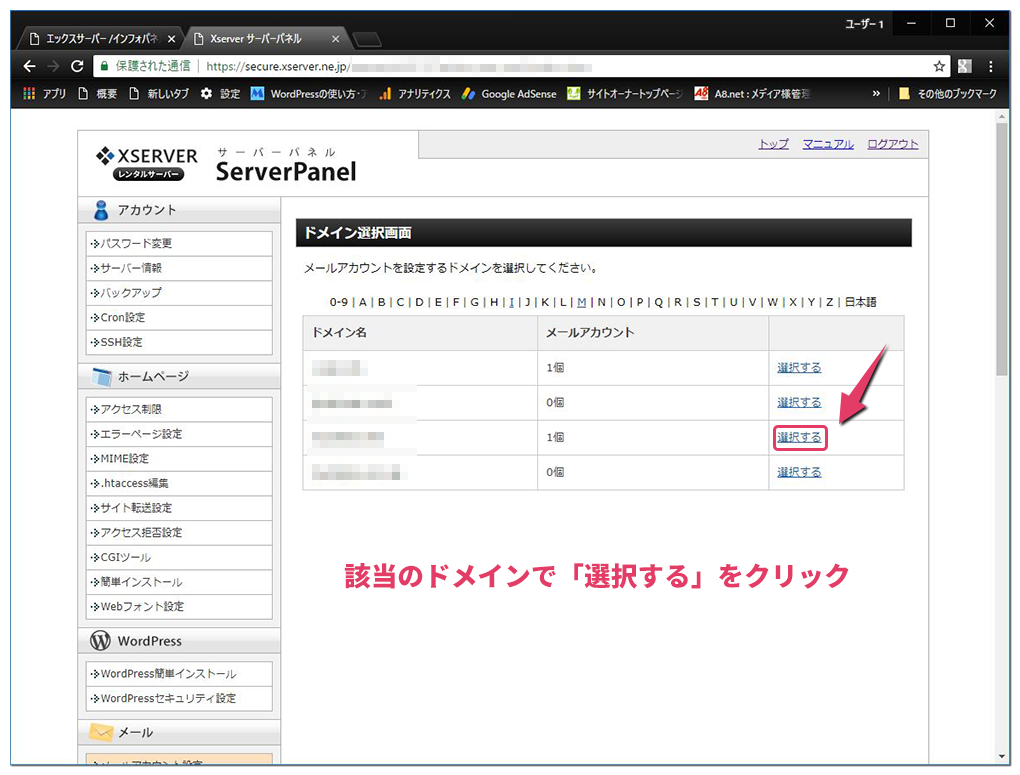
Task: Click the WordPress logo icon in the sidebar
Action: point(102,640)
